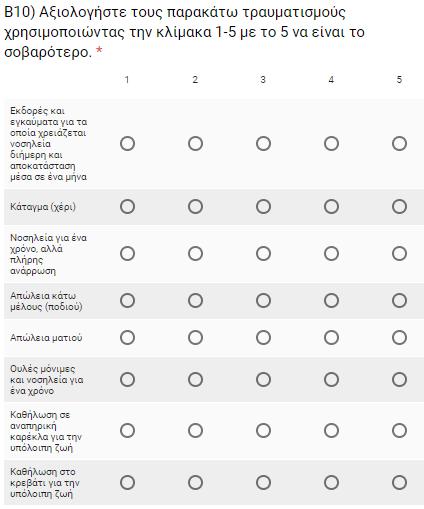This screenshot has height=509, width=424.
Task: Select rating 5 for 'Κάταγμα (χέρι)'
Action: [399, 207]
